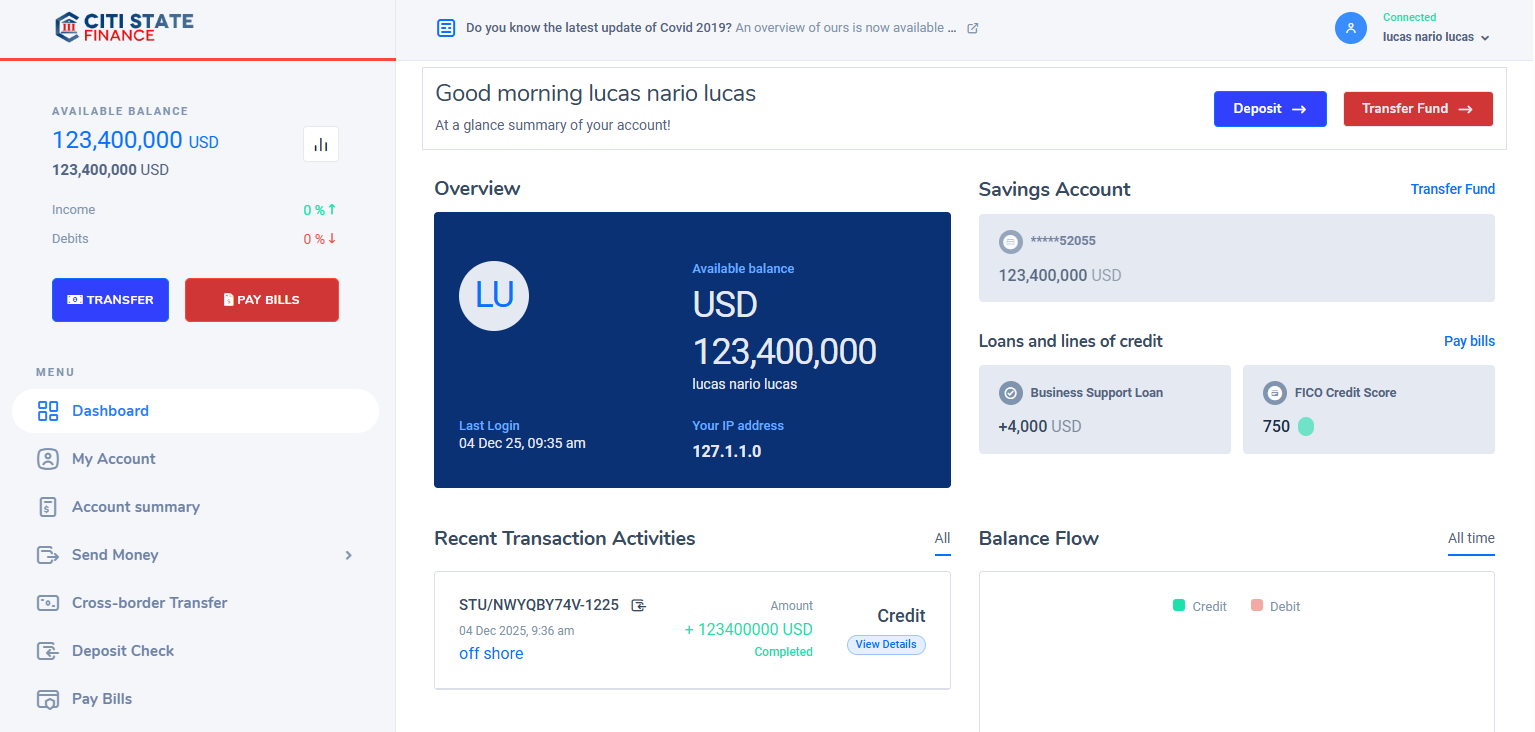Click the FICO Credit Score icon
This screenshot has height=732, width=1535.
[x=1274, y=393]
